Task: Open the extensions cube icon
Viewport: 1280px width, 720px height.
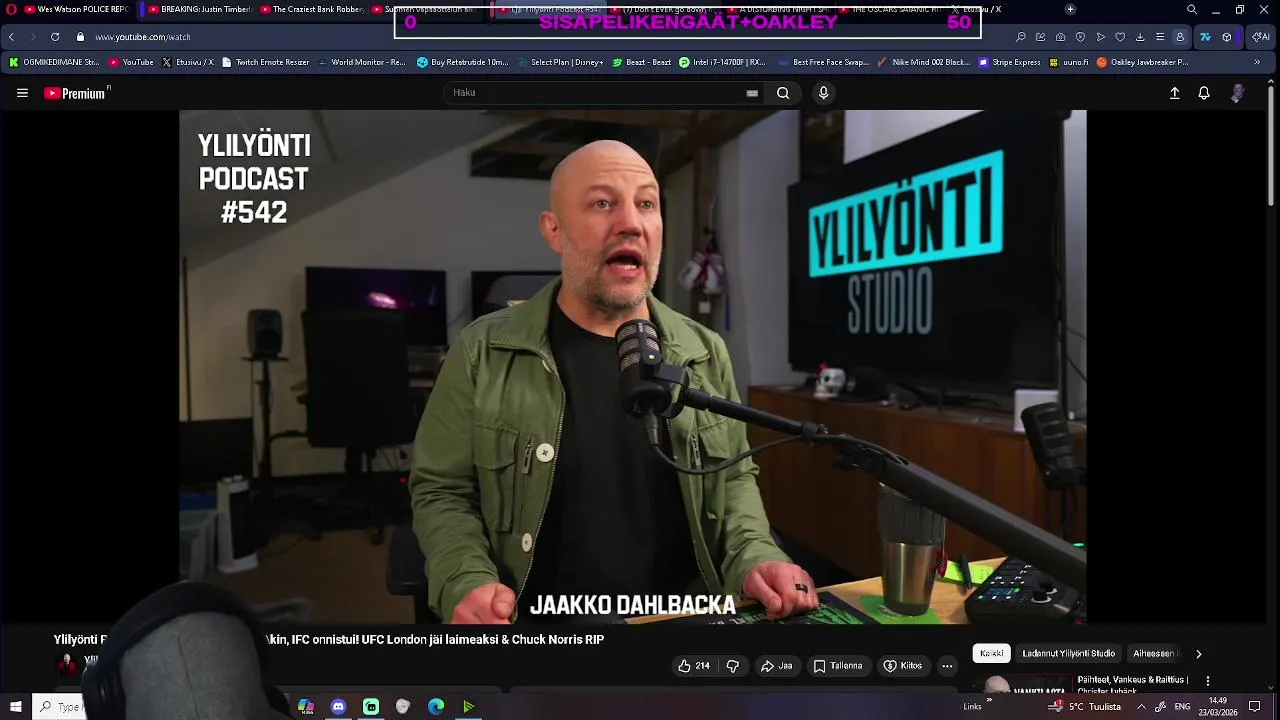Action: click(x=1227, y=37)
